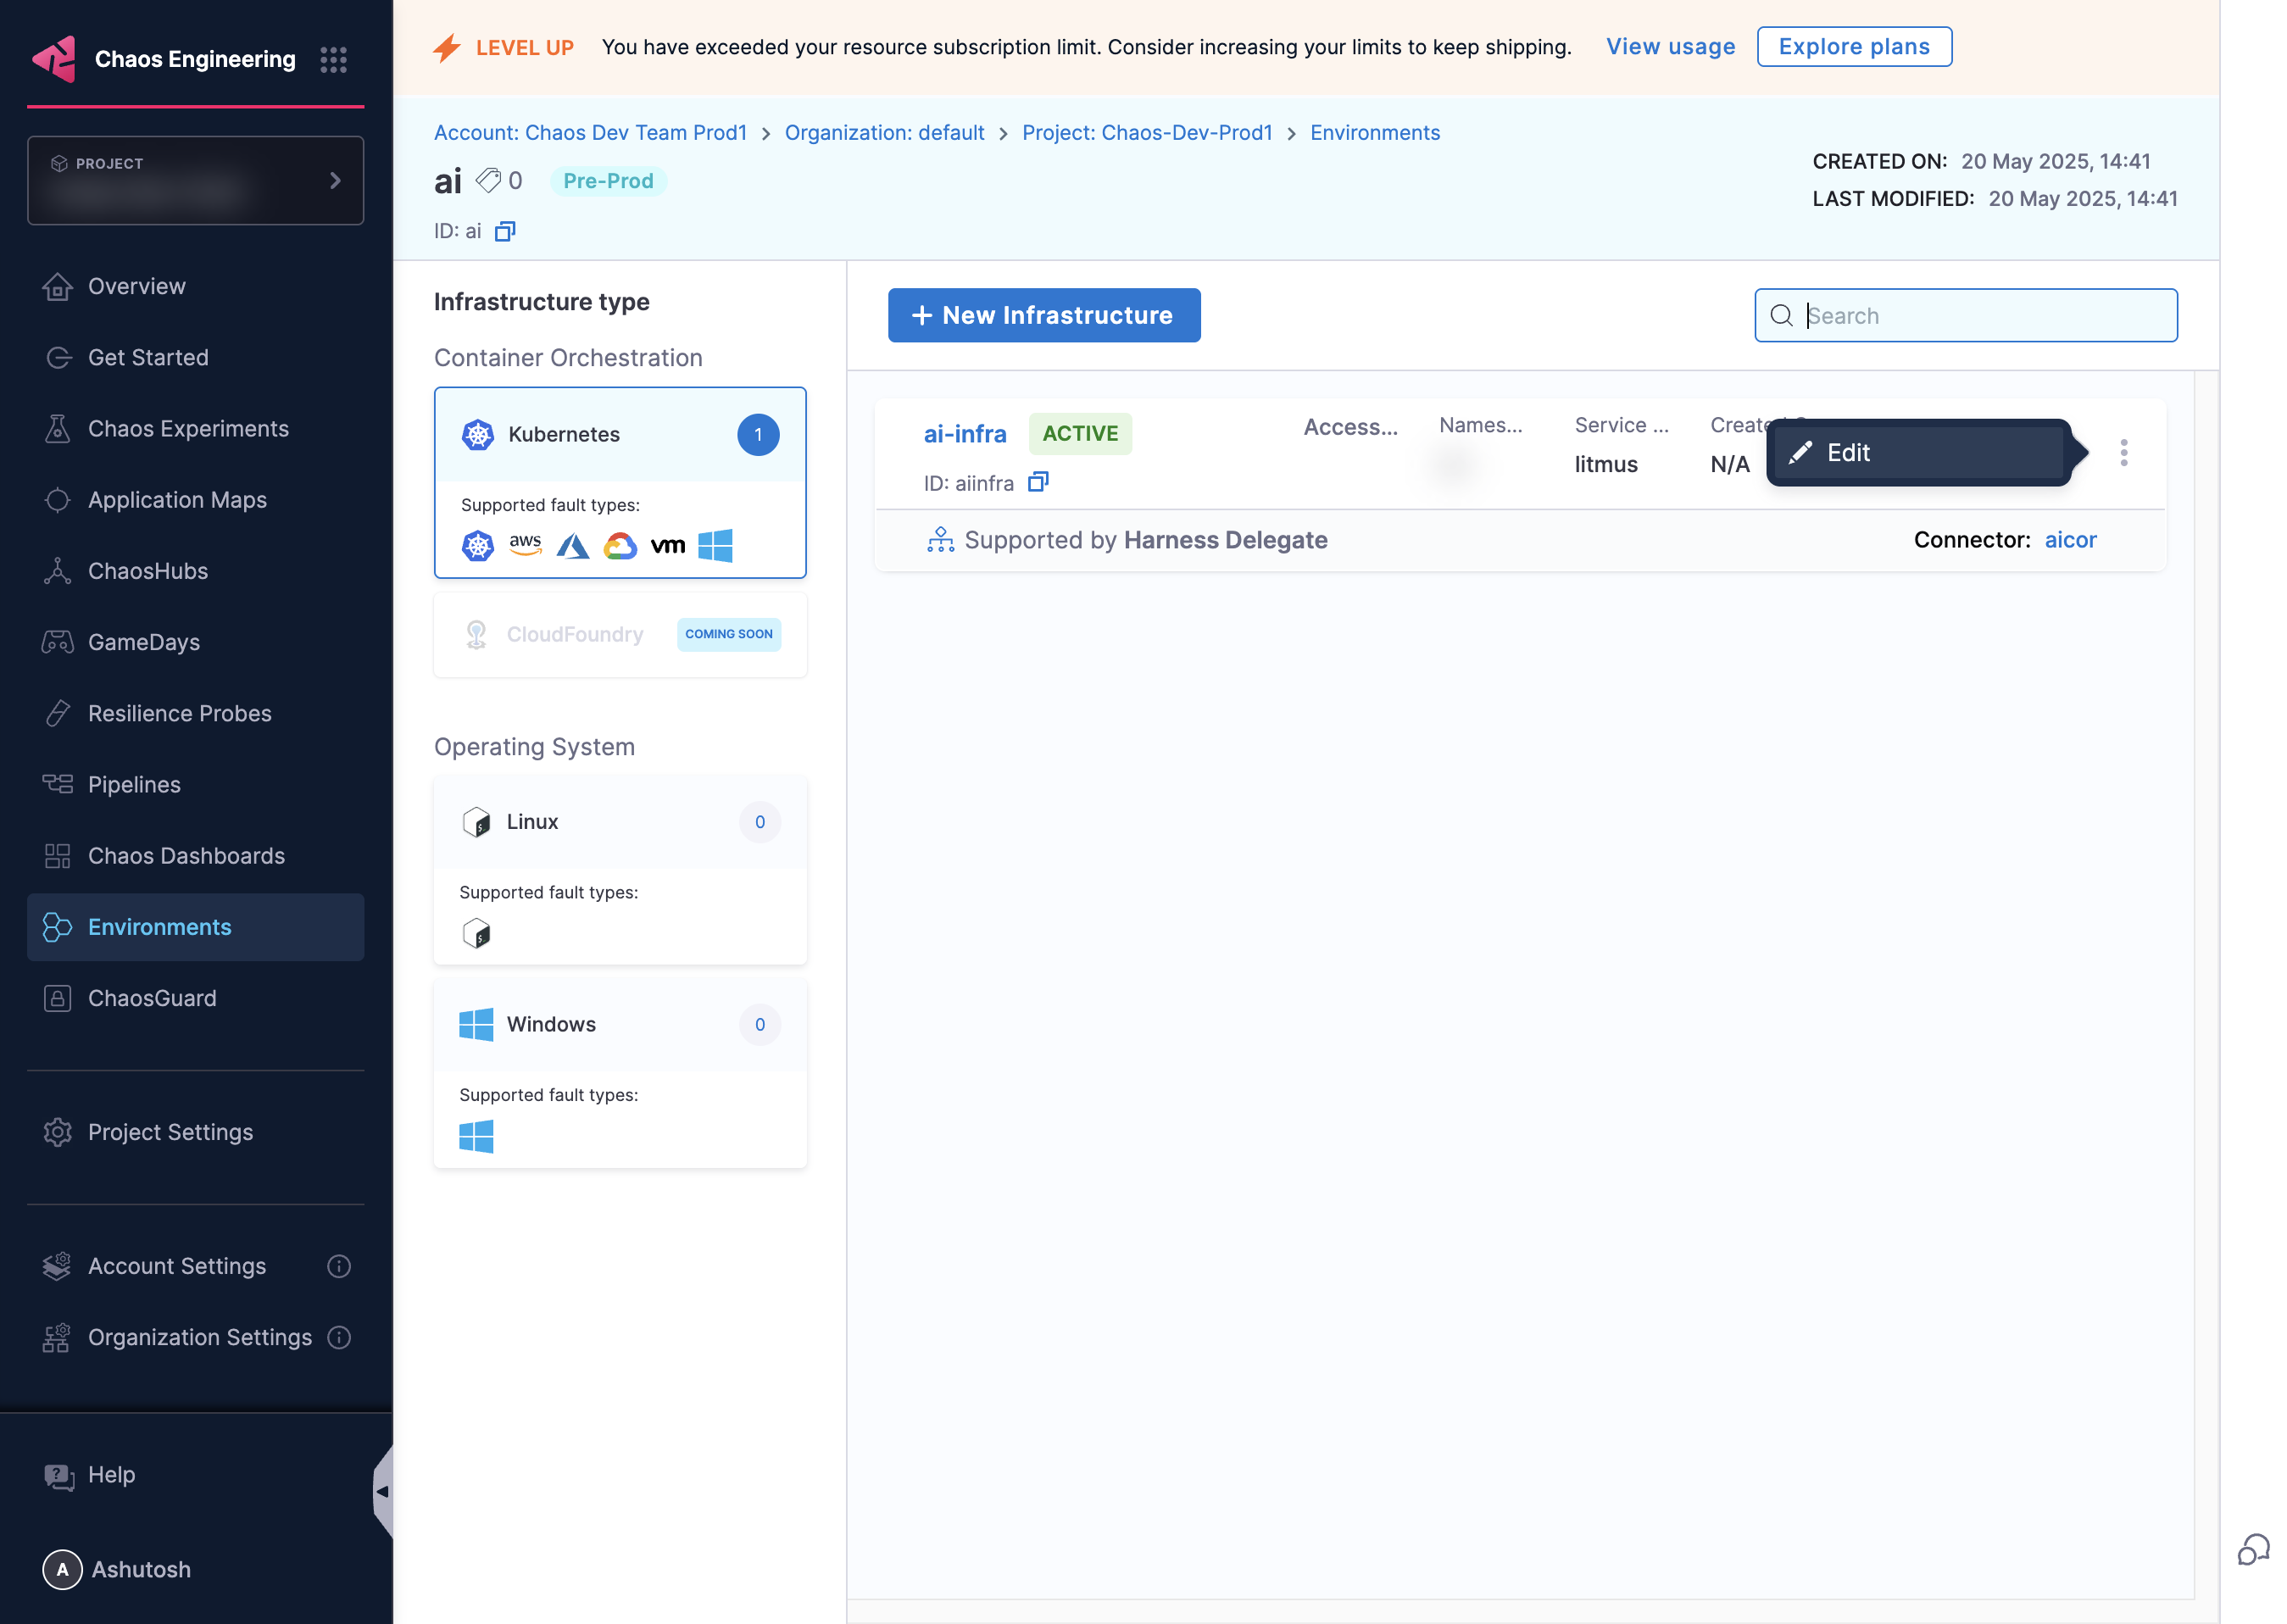Focus the infrastructure Search field

coord(1965,315)
